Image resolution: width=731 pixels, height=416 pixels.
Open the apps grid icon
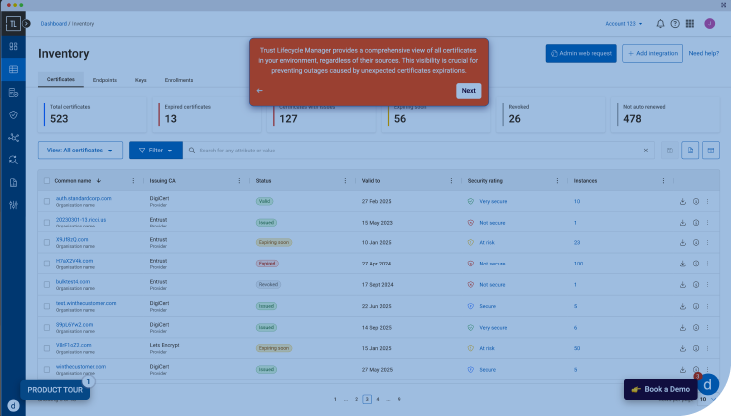(690, 23)
